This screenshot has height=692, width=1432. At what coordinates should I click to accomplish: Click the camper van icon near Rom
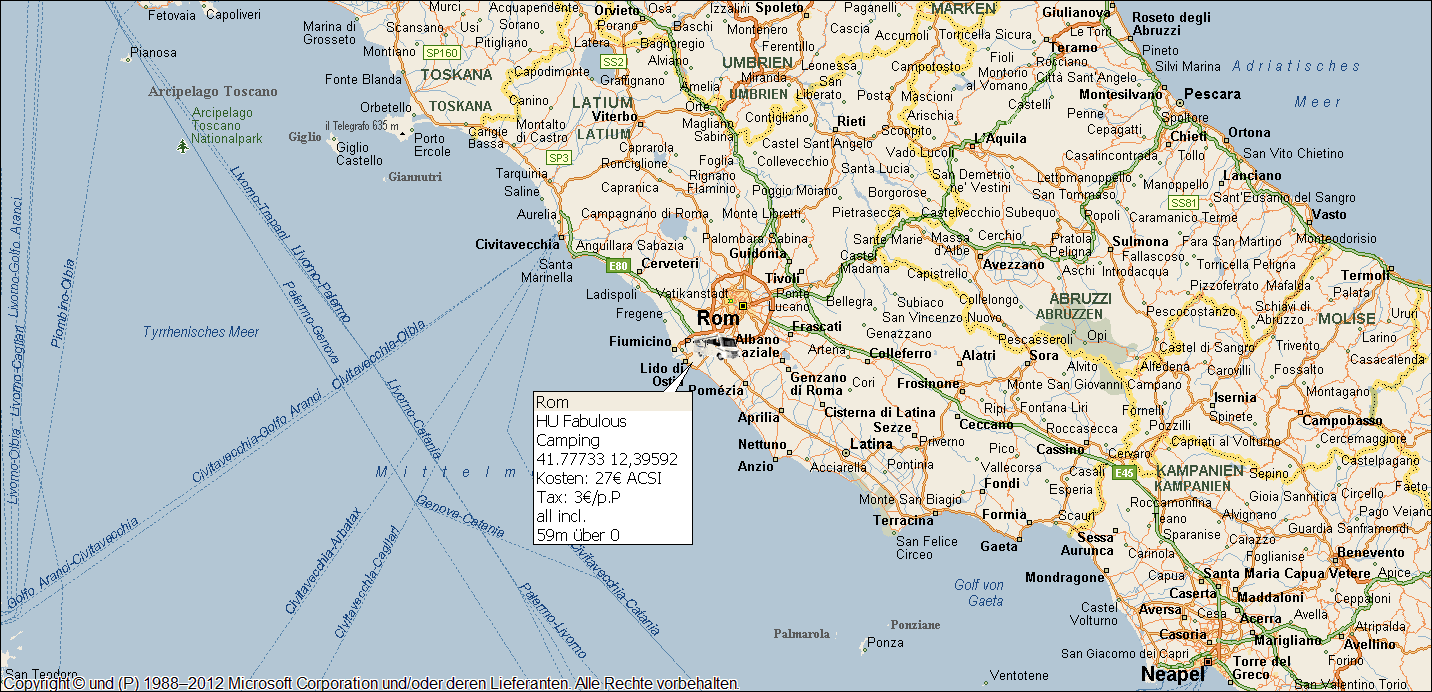(x=714, y=348)
